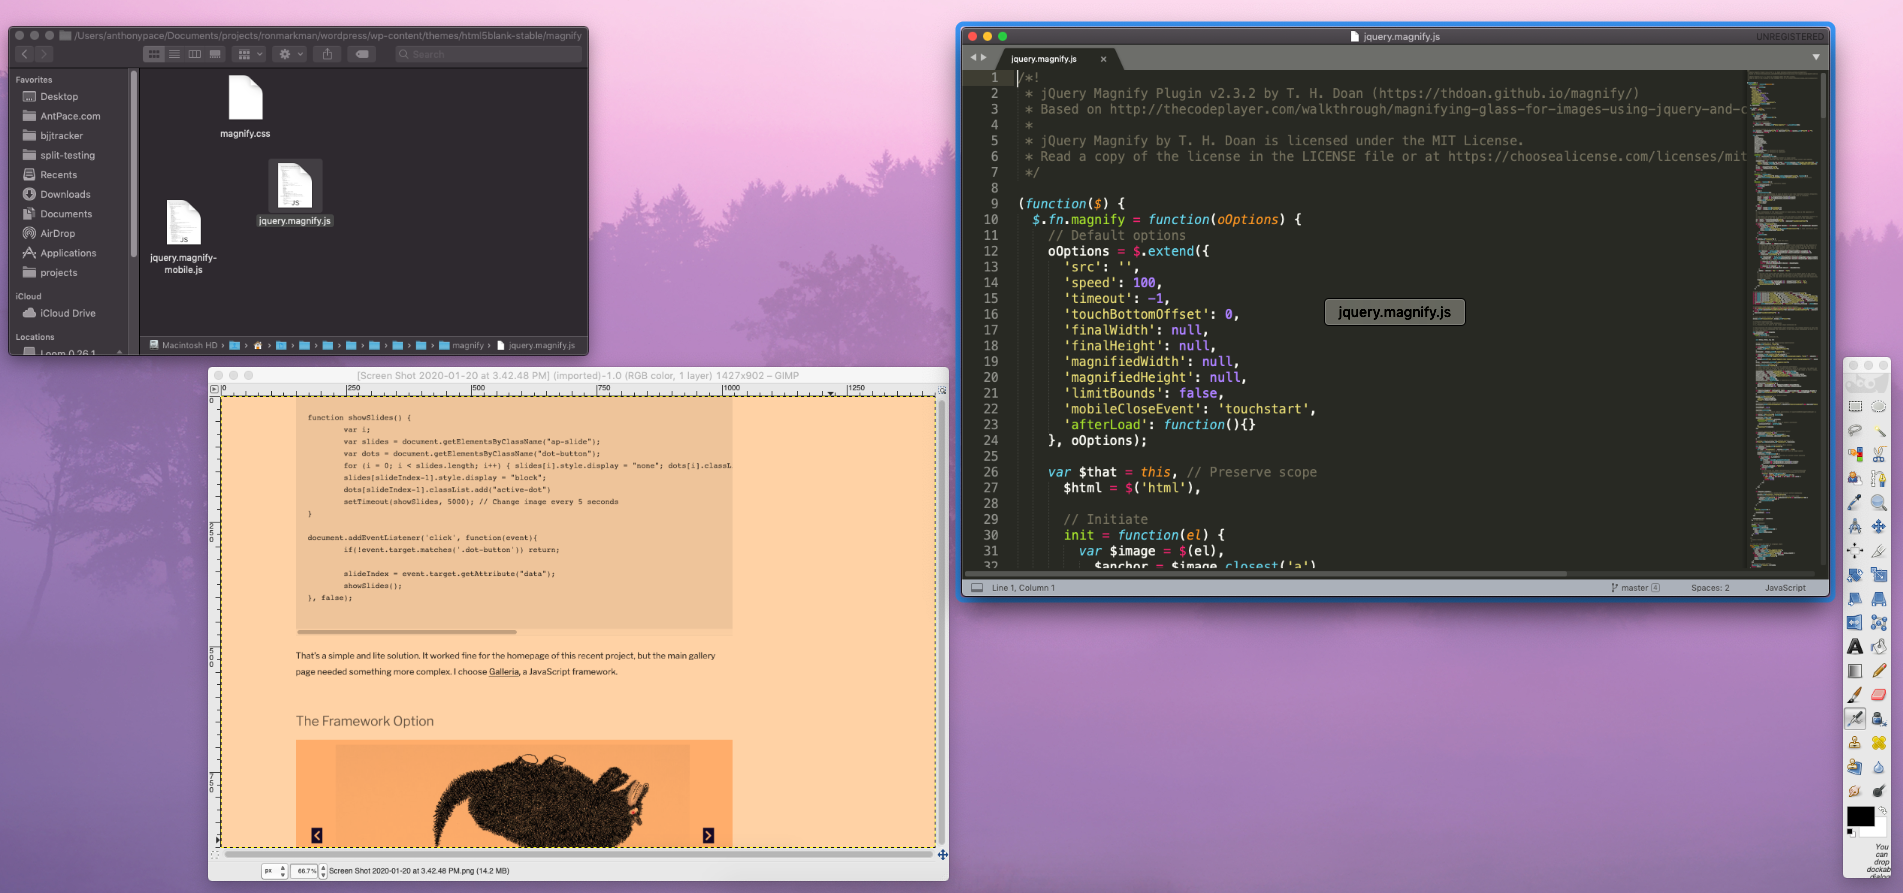Open Spaces: 2 indentation menu
Viewport: 1903px width, 893px height.
(1710, 588)
